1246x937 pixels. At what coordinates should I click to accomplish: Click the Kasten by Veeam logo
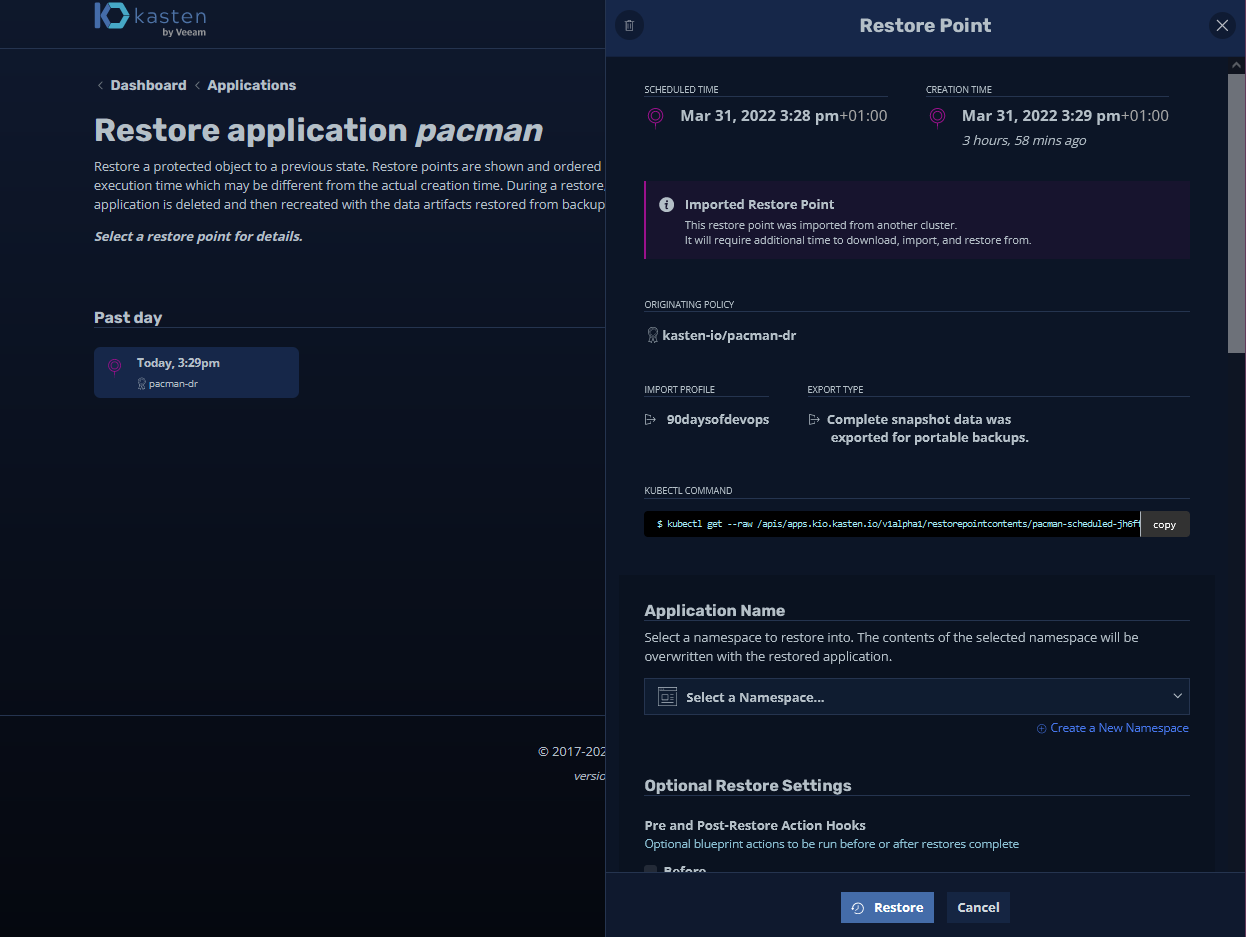[151, 19]
